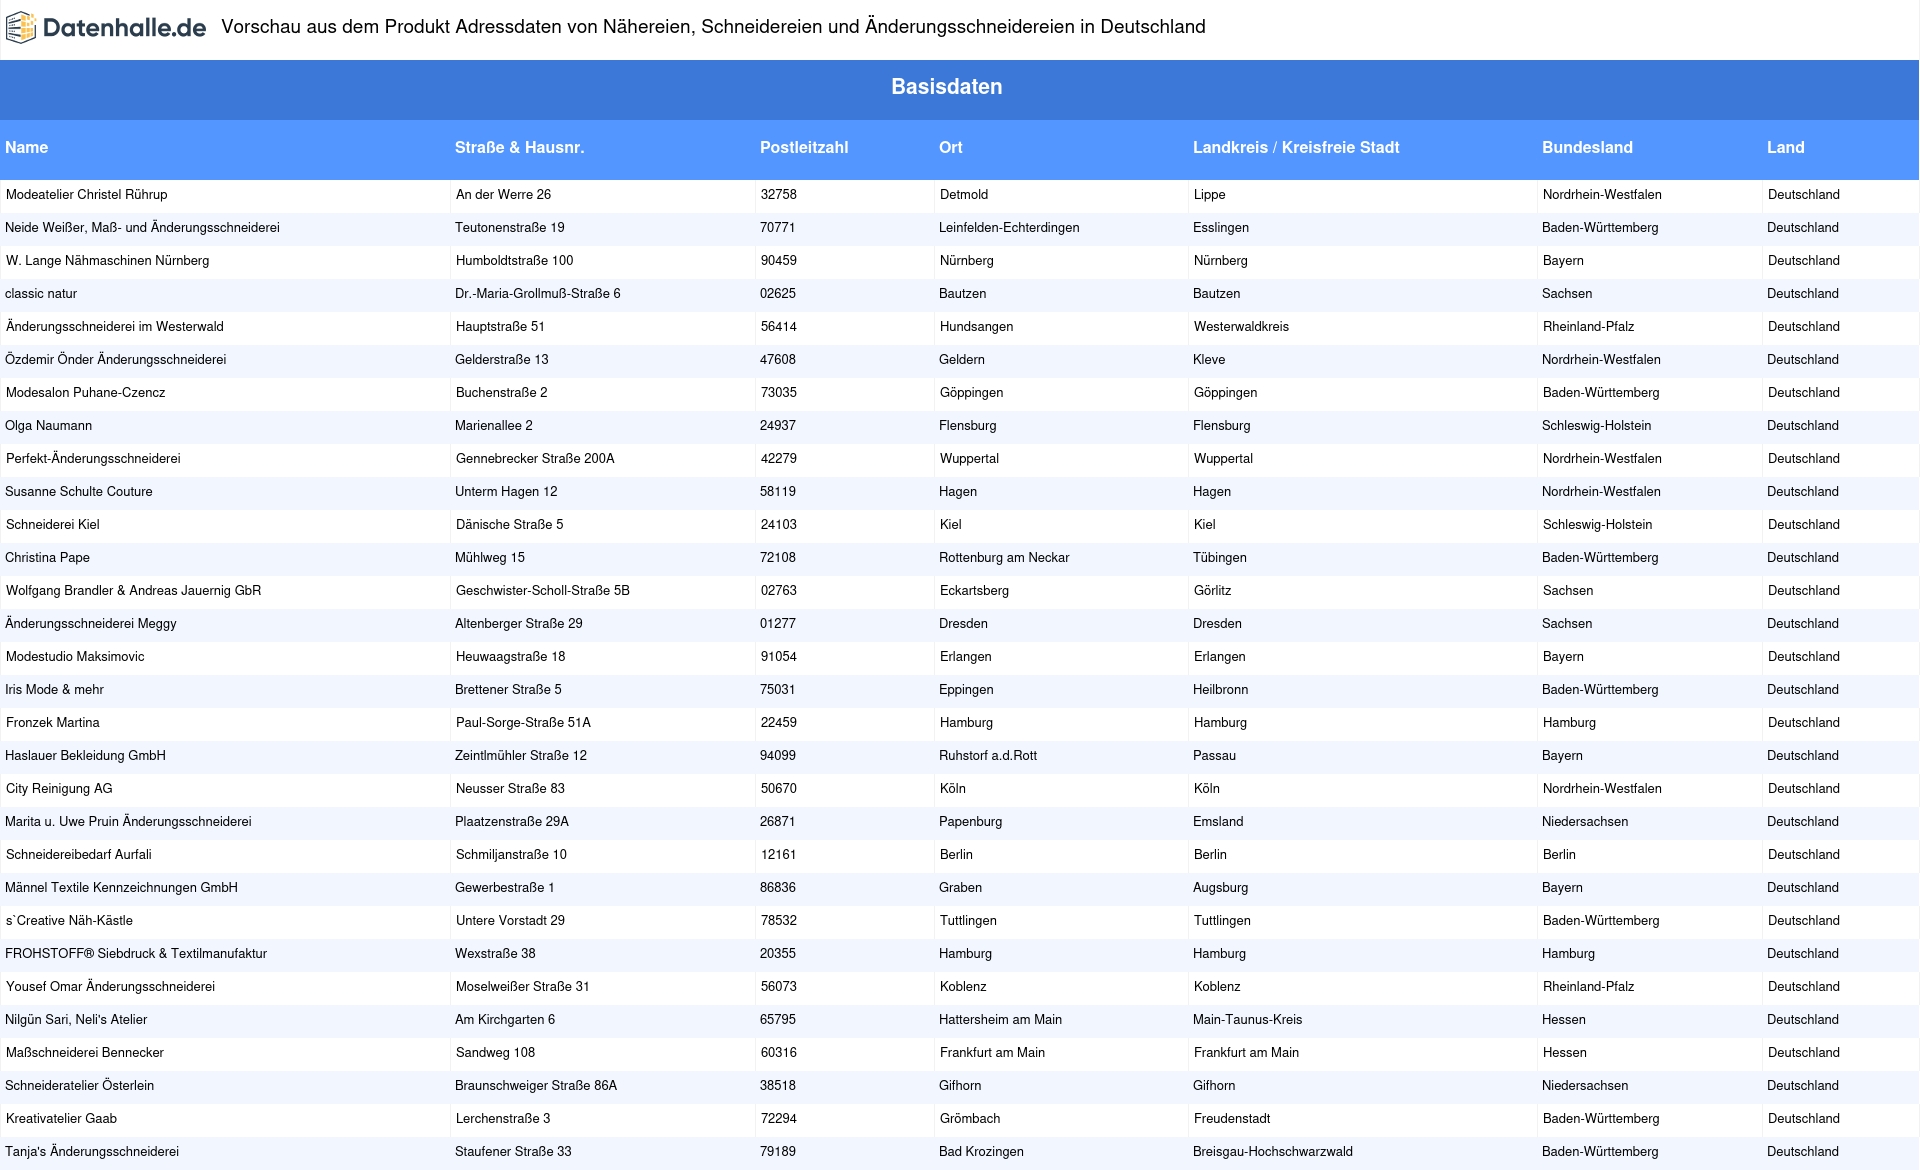The width and height of the screenshot is (1920, 1170).
Task: Select the Bundesland column header
Action: click(1587, 147)
